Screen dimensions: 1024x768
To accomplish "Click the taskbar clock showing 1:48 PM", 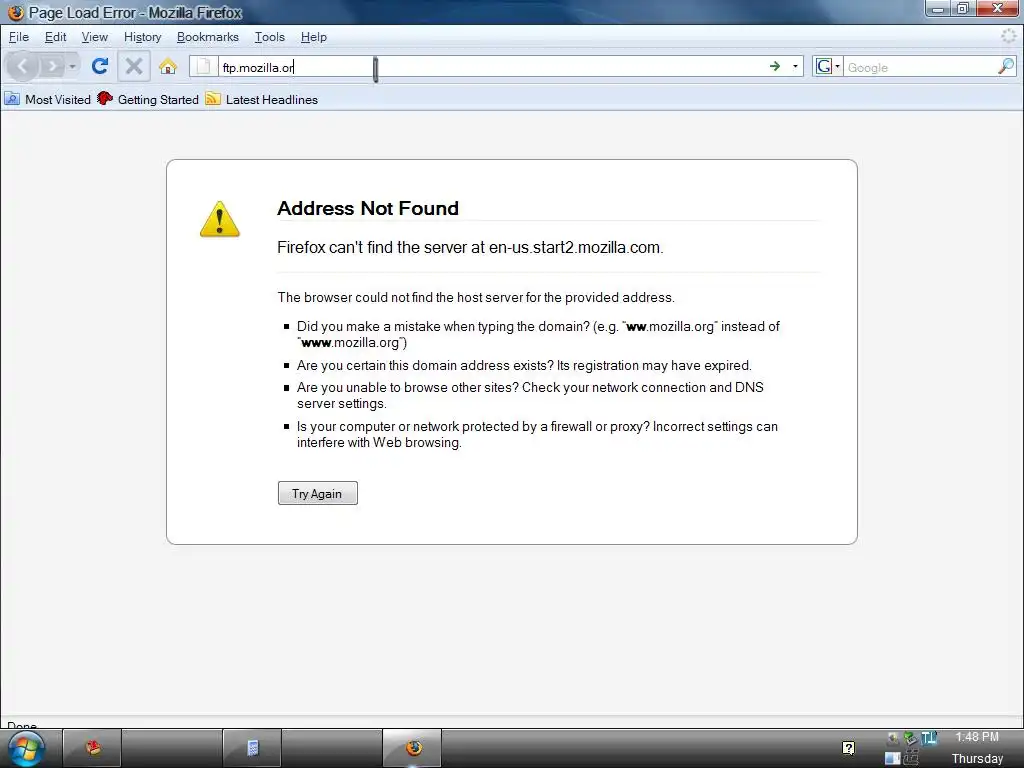I will pyautogui.click(x=977, y=737).
